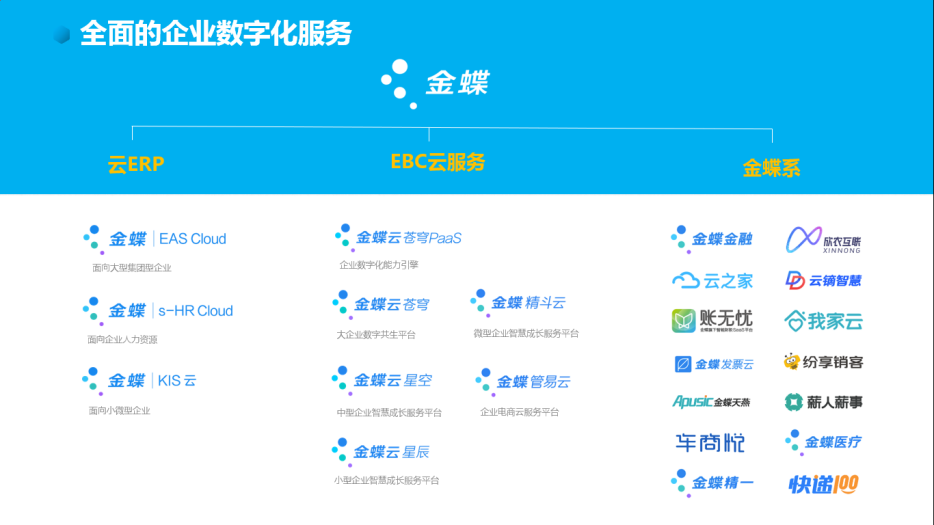Select the 金蝶 s-HR Cloud logo
This screenshot has width=934, height=525.
click(158, 311)
